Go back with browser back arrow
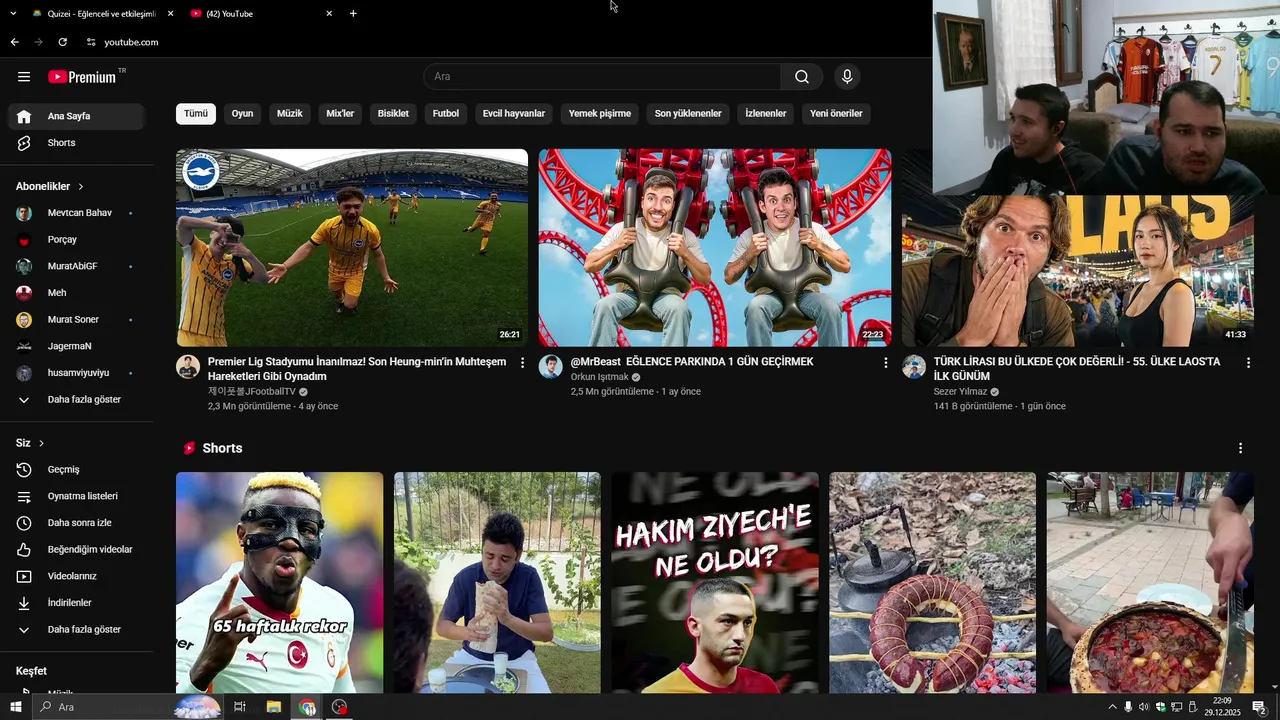The image size is (1280, 720). 14,42
